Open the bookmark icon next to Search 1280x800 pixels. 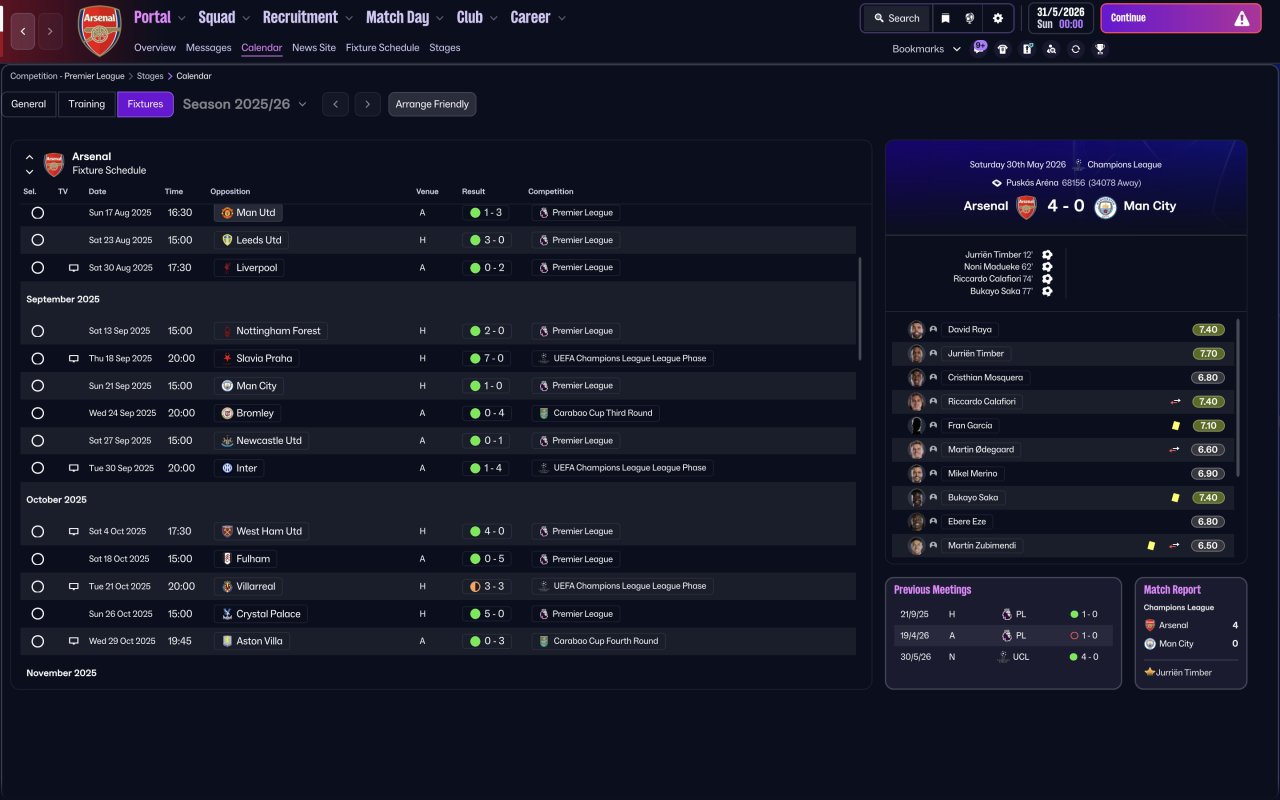click(x=945, y=18)
